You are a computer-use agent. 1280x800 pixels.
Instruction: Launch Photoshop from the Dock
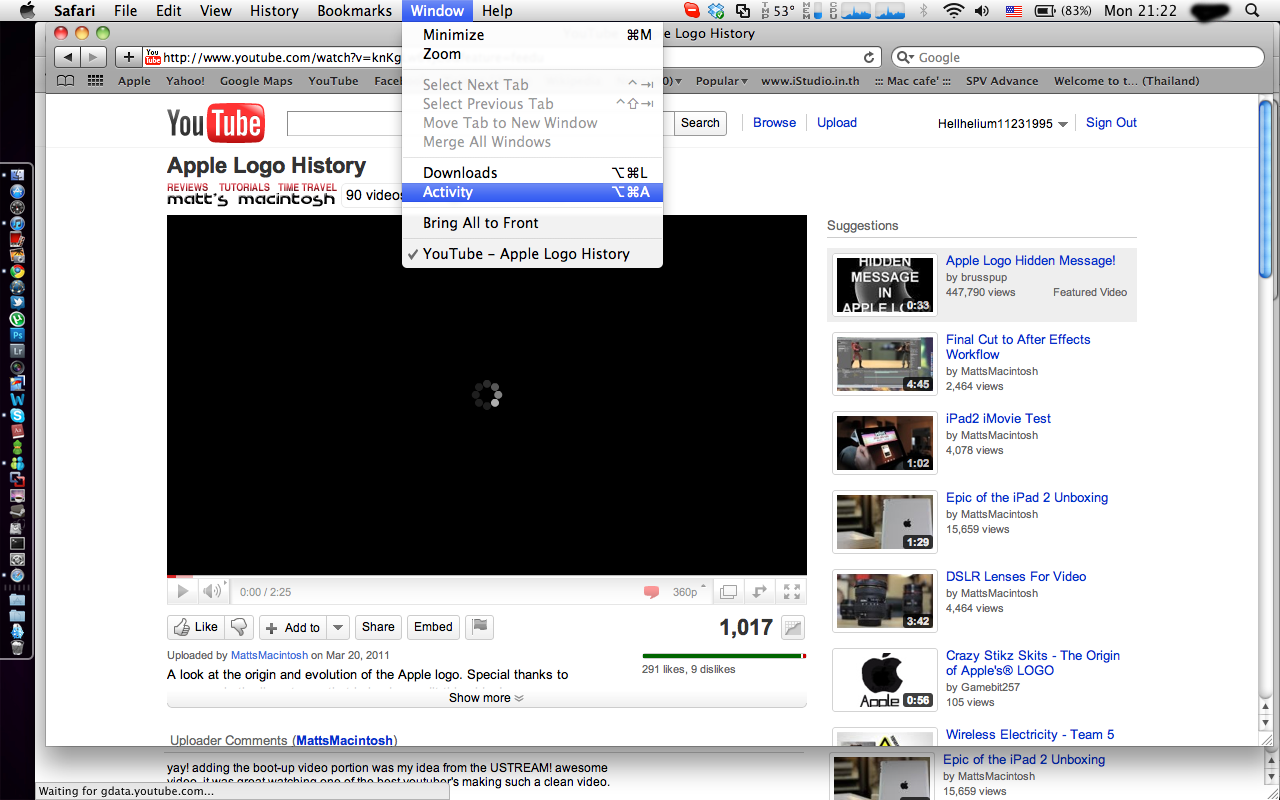pyautogui.click(x=17, y=335)
